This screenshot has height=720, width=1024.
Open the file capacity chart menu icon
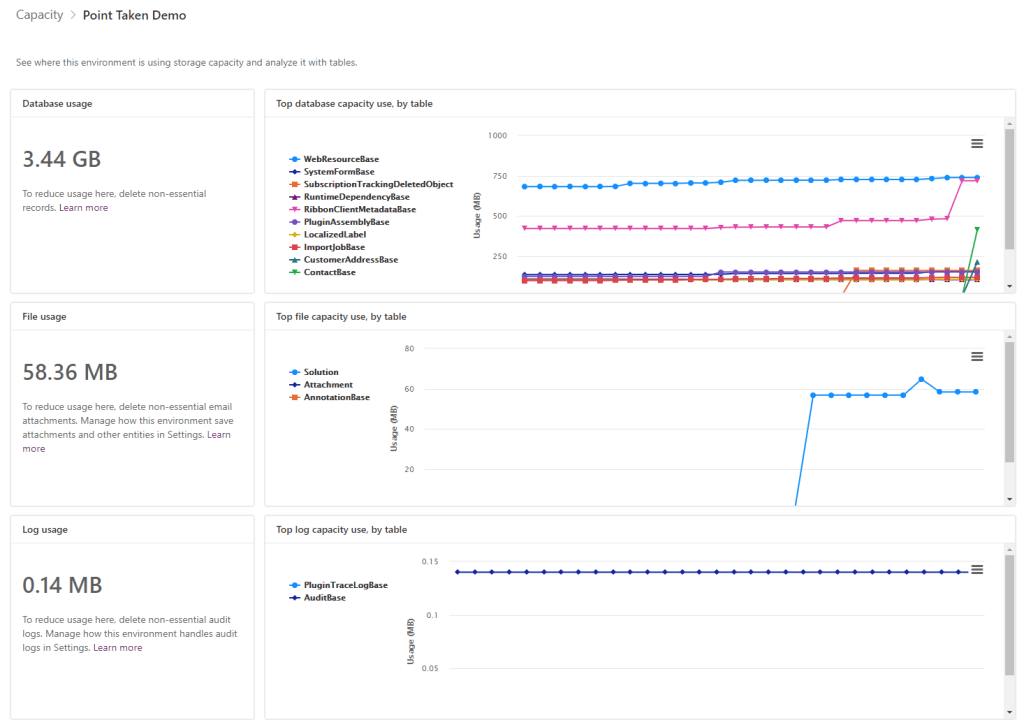click(x=977, y=357)
